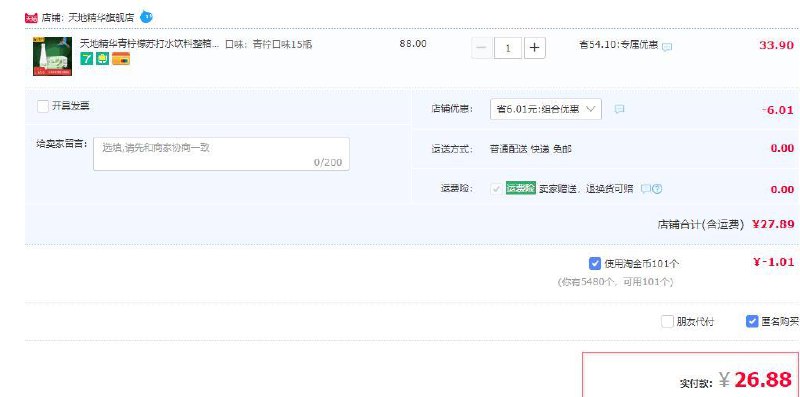Click the store total ¥27.89

tap(773, 224)
